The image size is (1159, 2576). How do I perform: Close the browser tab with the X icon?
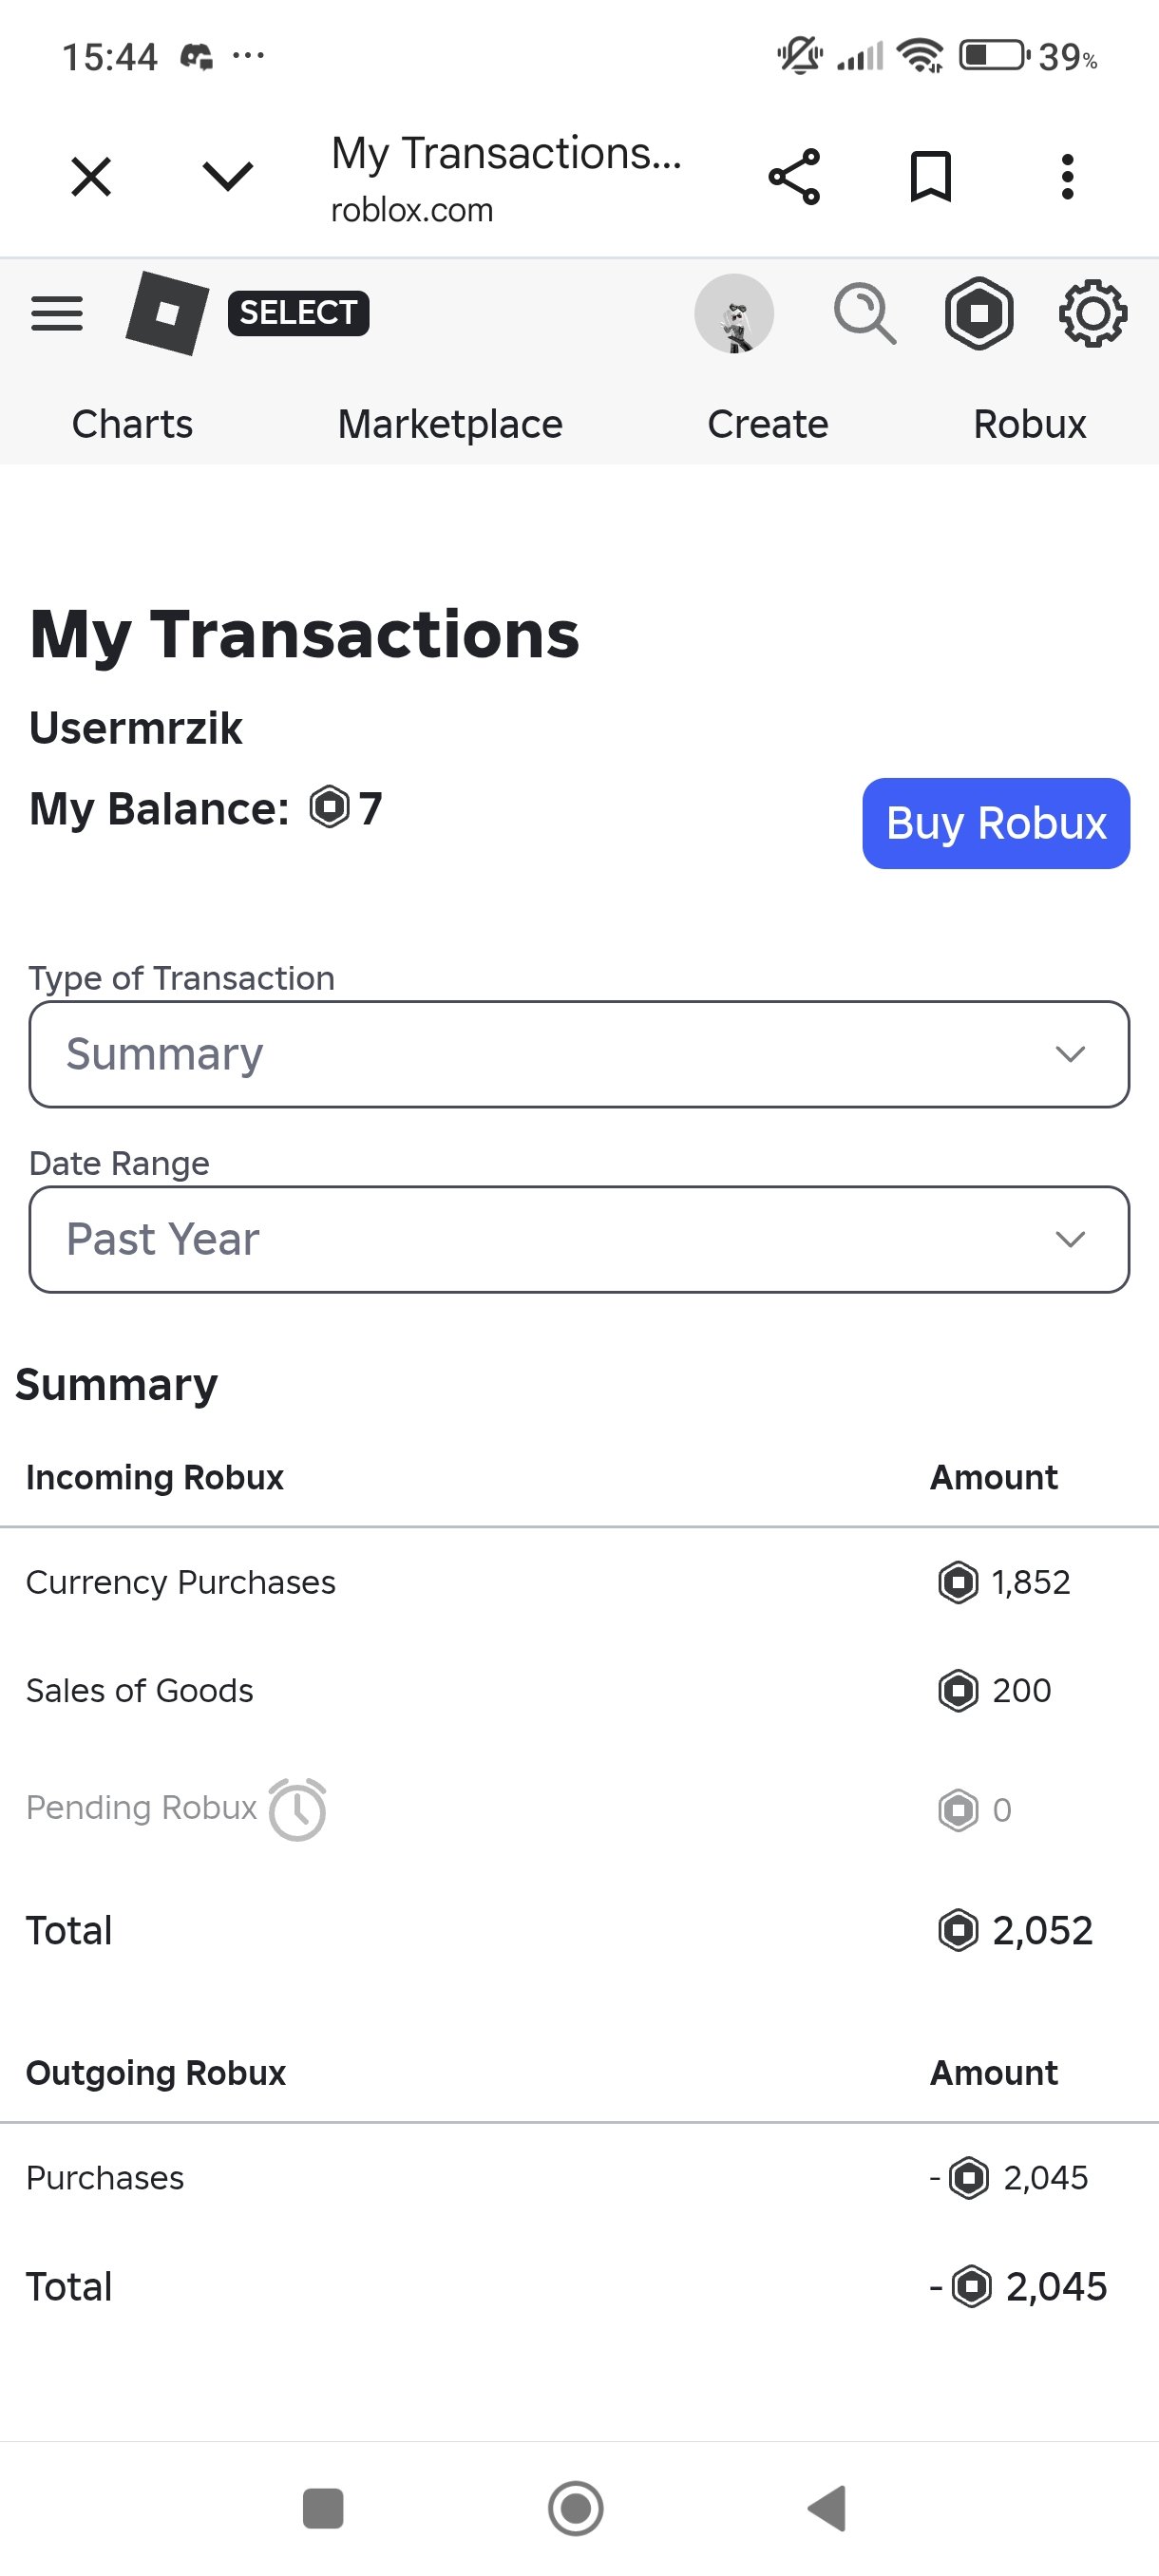coord(91,177)
